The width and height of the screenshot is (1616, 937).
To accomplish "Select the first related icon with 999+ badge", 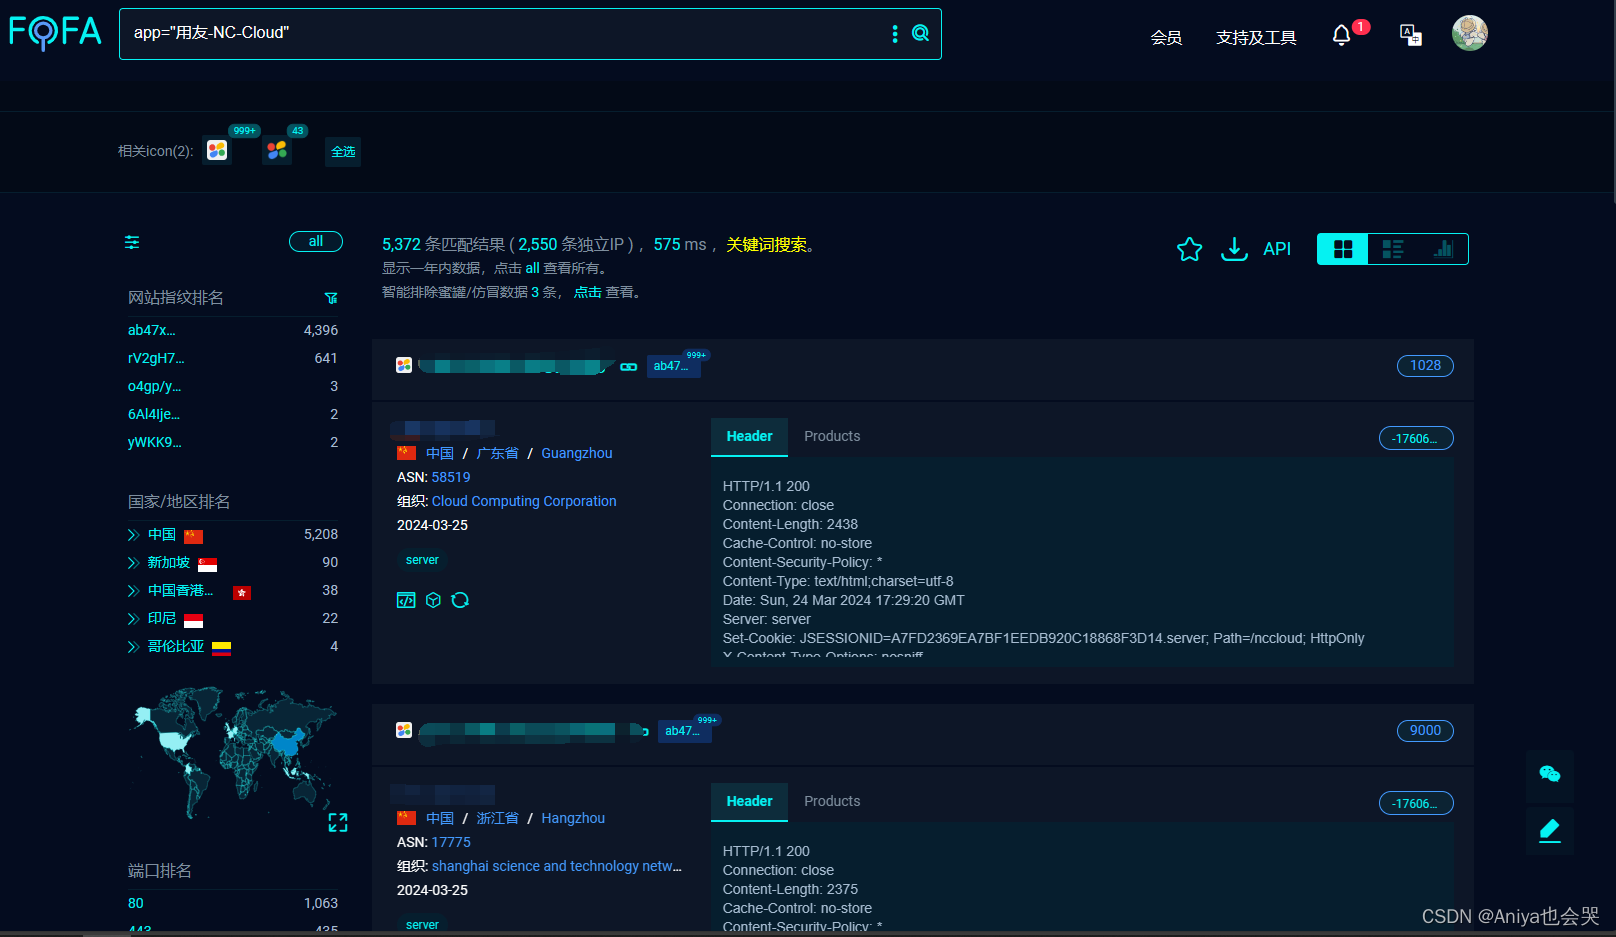I will pyautogui.click(x=217, y=150).
